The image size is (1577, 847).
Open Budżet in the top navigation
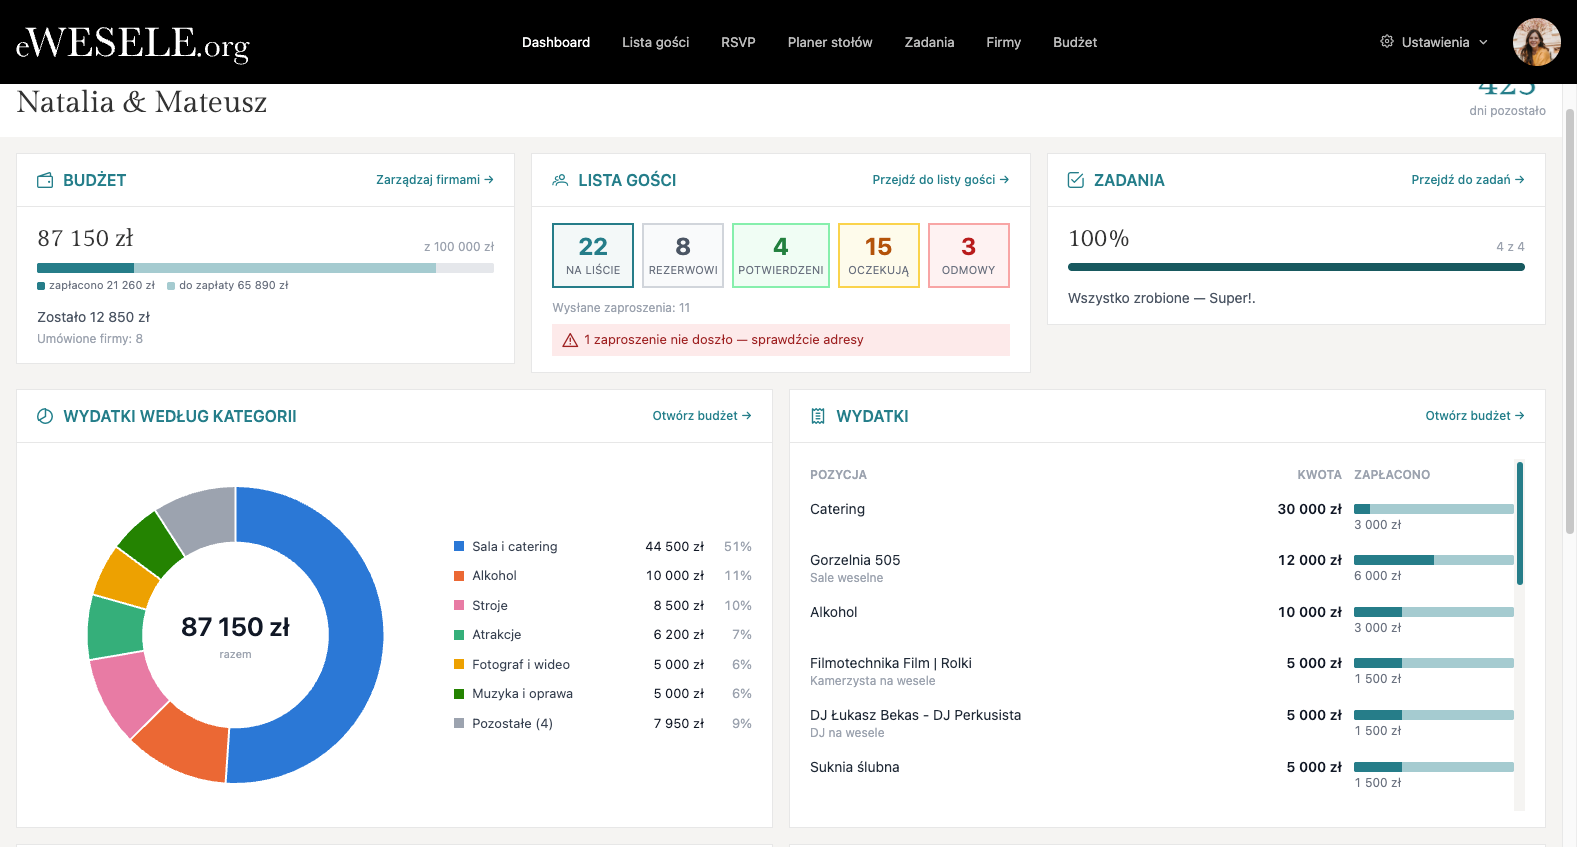pyautogui.click(x=1075, y=42)
